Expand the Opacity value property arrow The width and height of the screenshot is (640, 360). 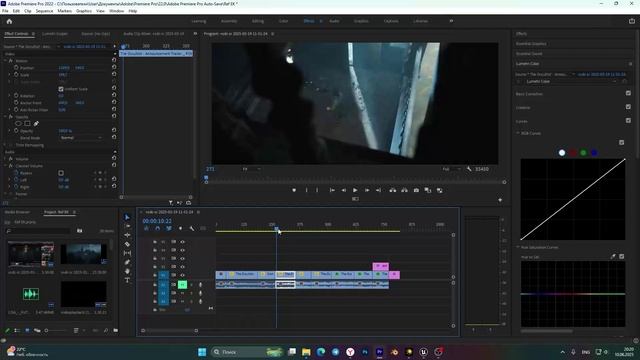9,131
